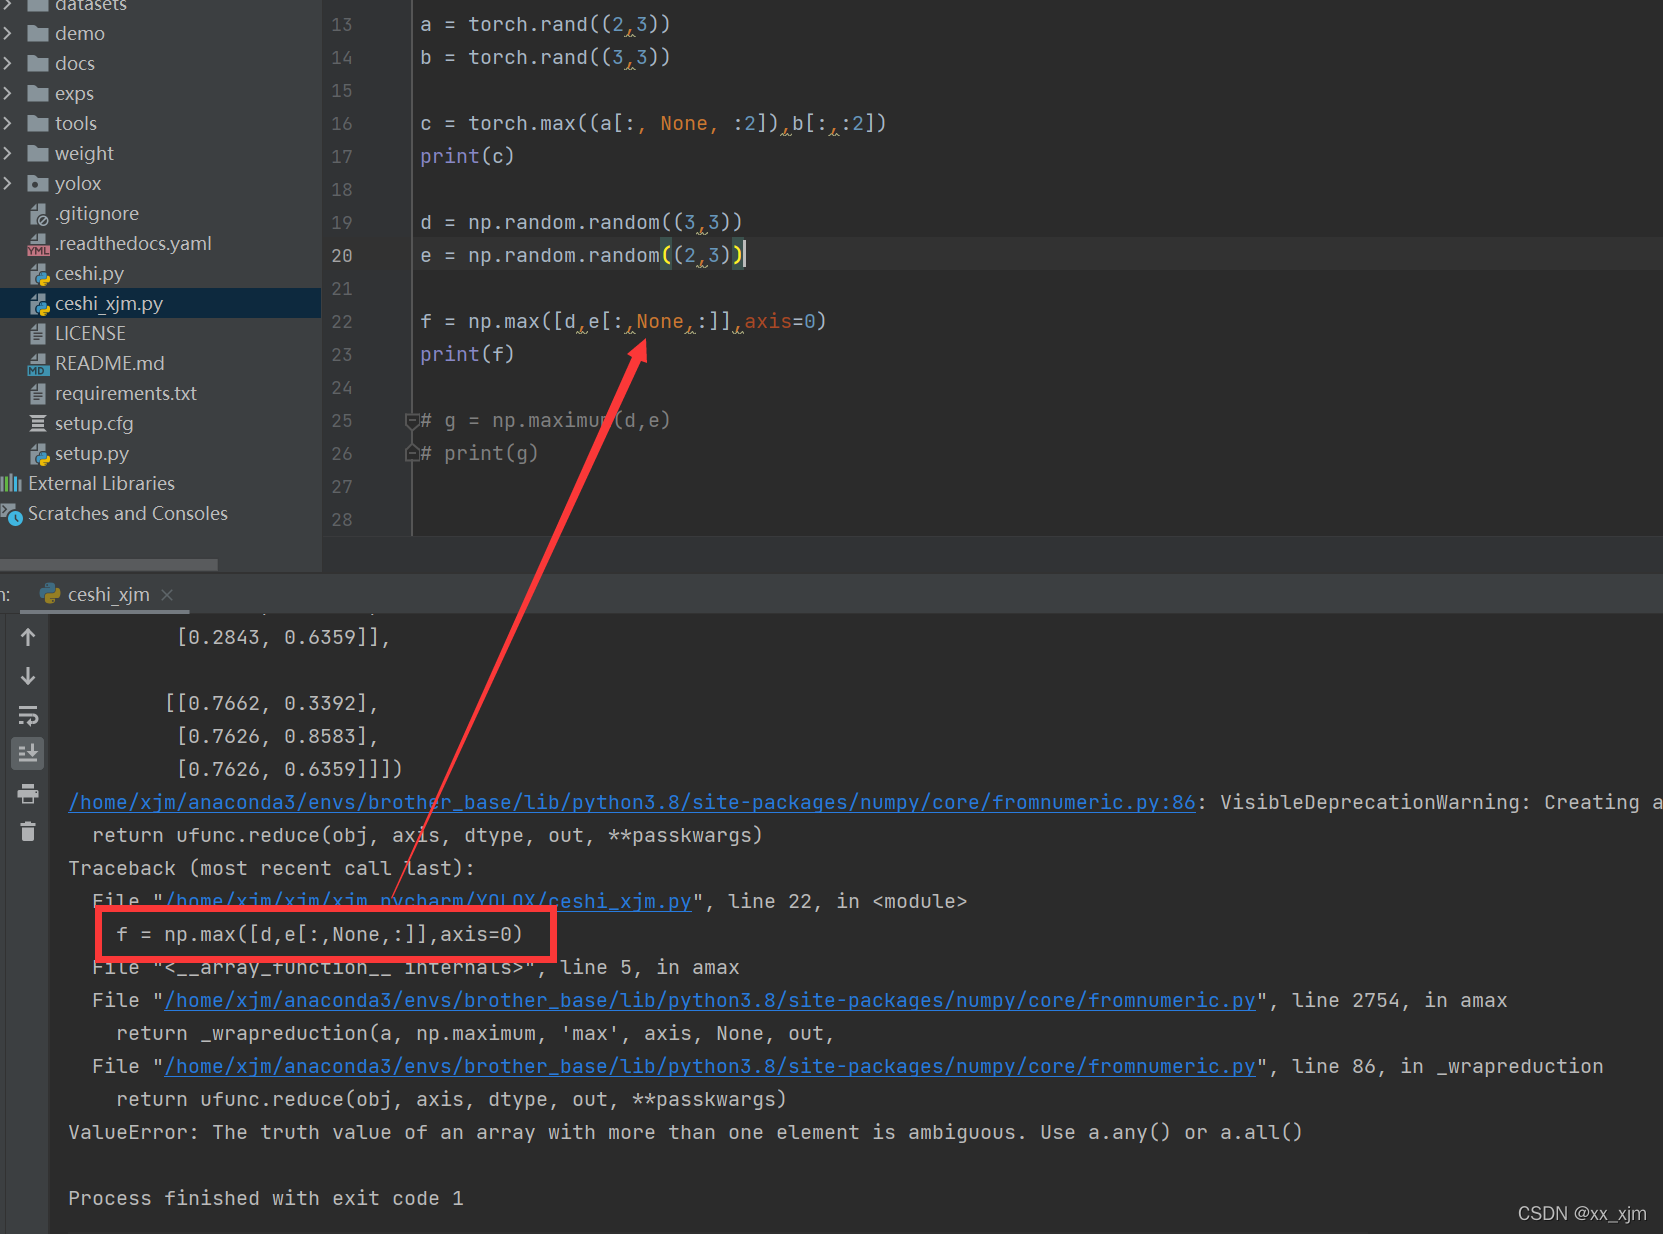Open Scratches and Consoles node
1663x1234 pixels.
click(128, 514)
